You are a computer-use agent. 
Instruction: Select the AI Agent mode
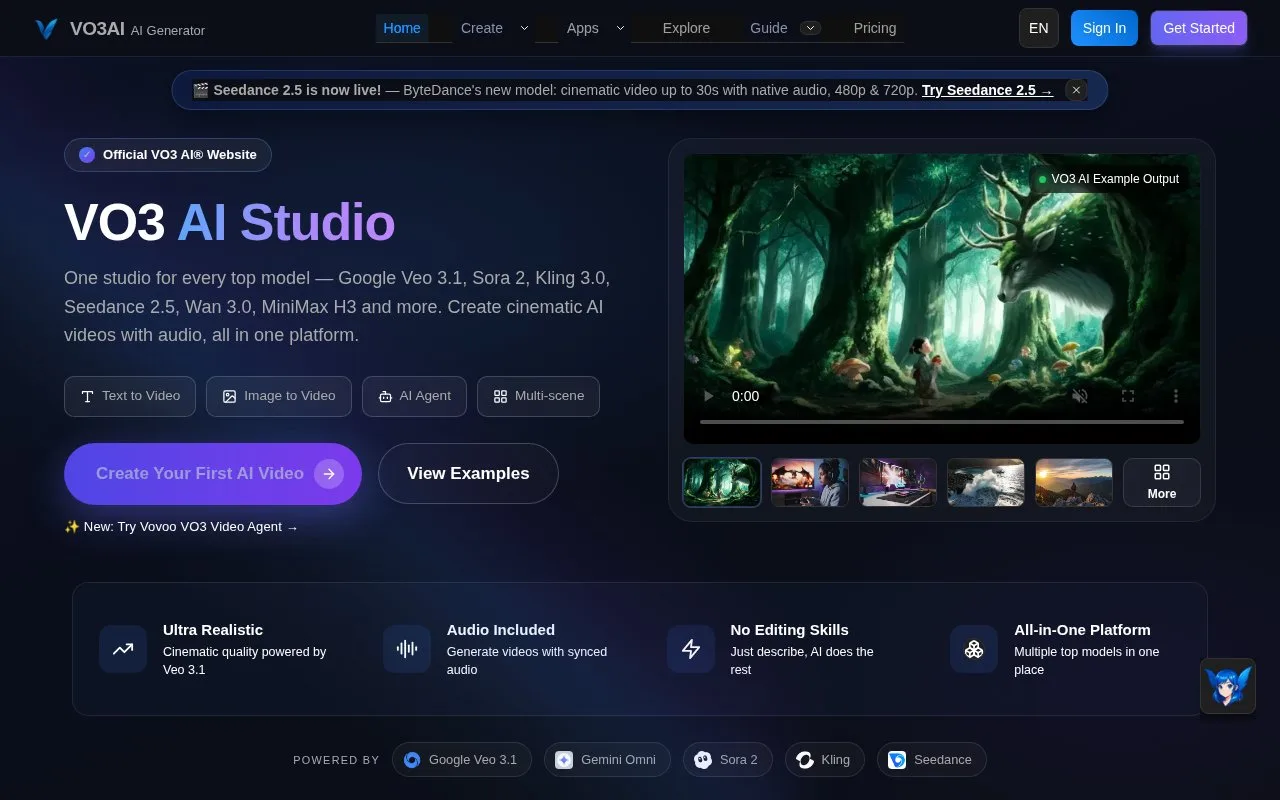(x=415, y=396)
